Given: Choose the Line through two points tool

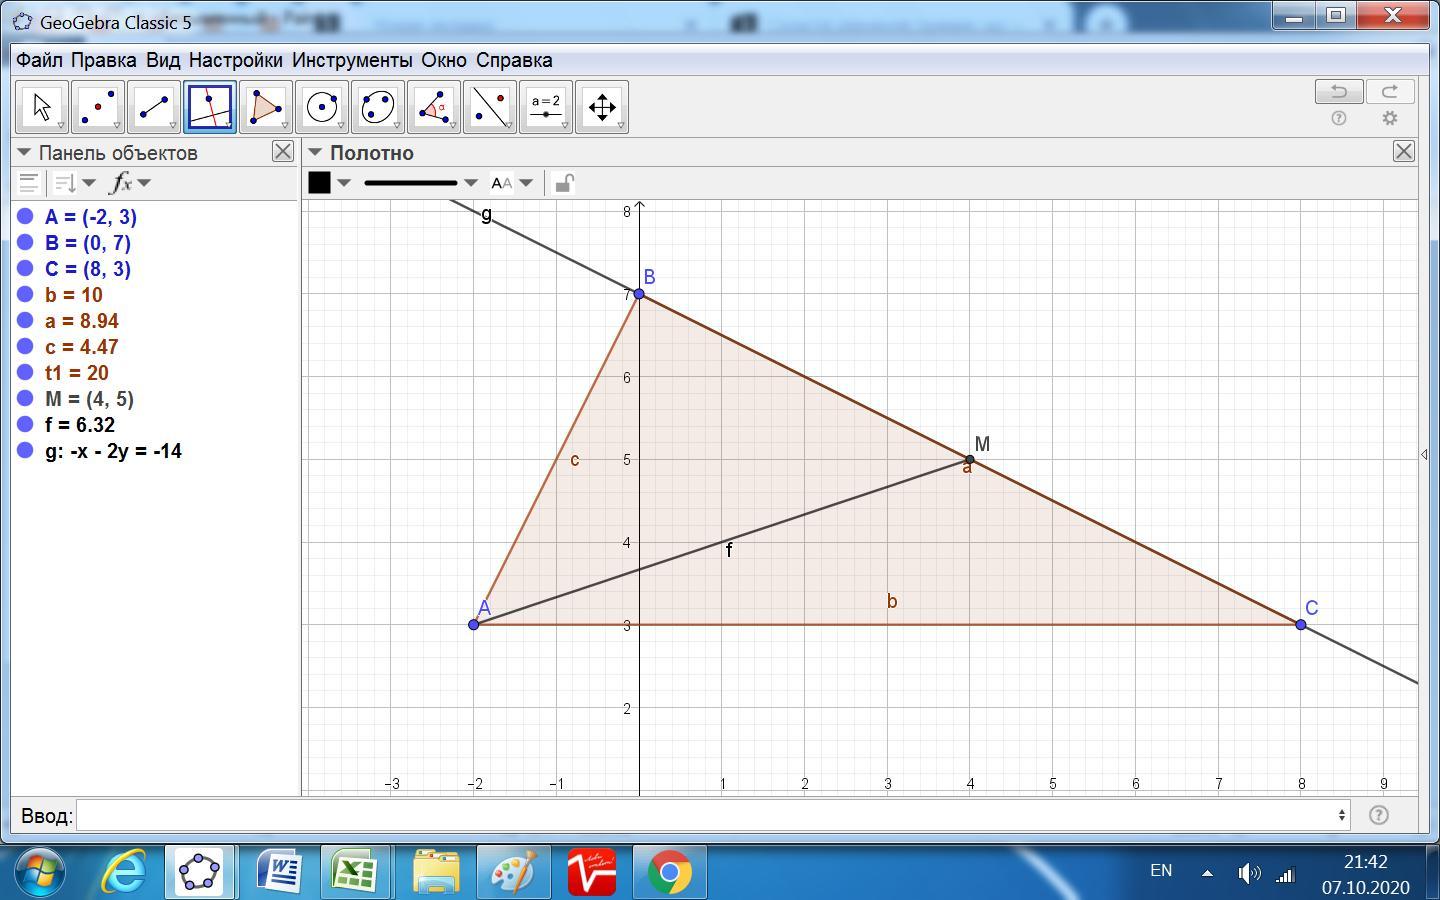Looking at the screenshot, I should (154, 107).
